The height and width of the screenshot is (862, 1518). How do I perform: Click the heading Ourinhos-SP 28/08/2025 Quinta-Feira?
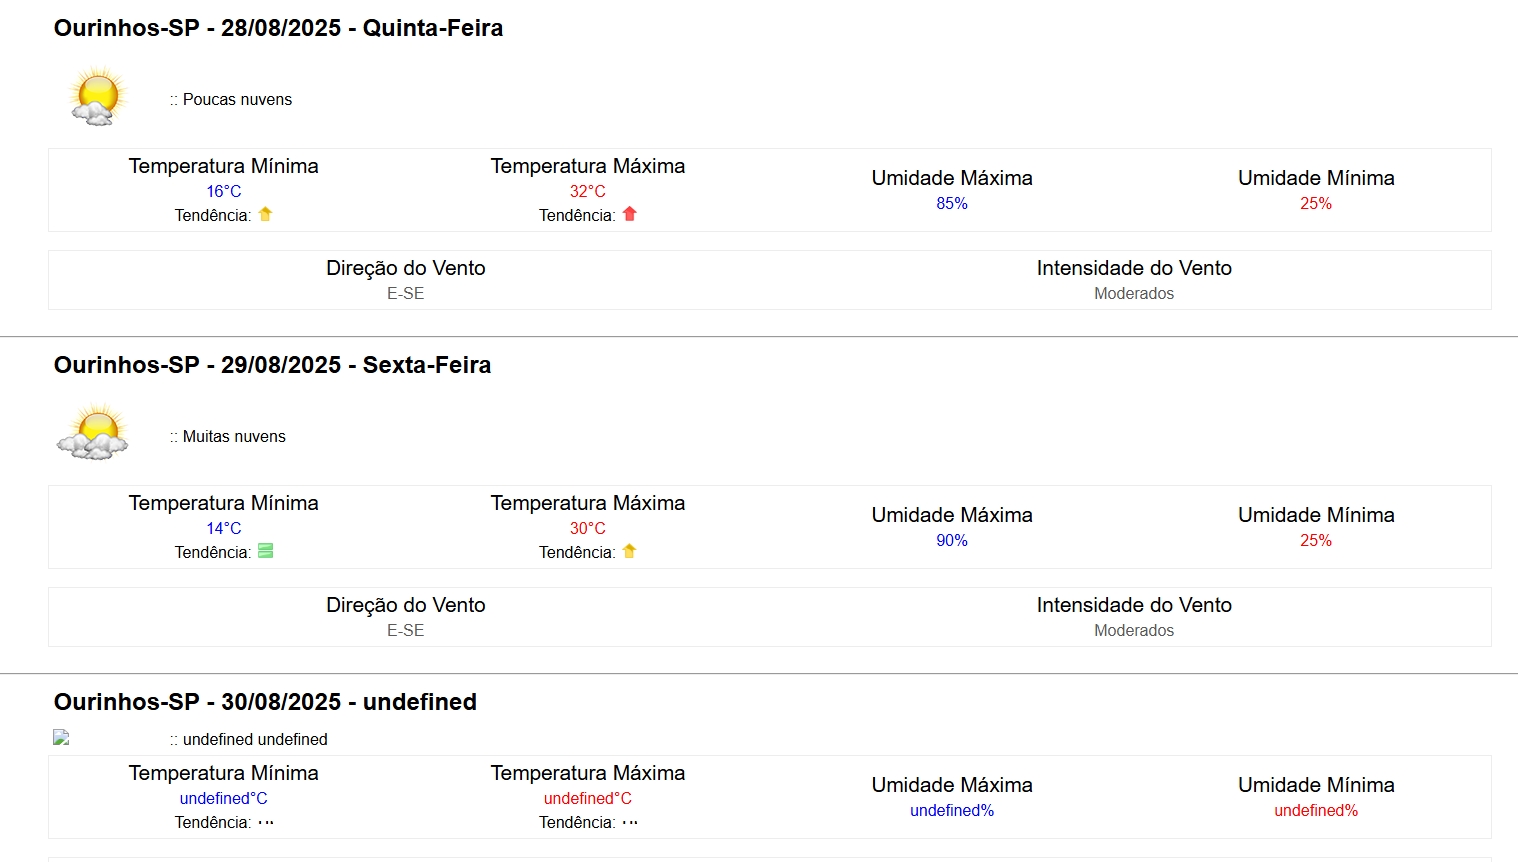(x=278, y=28)
